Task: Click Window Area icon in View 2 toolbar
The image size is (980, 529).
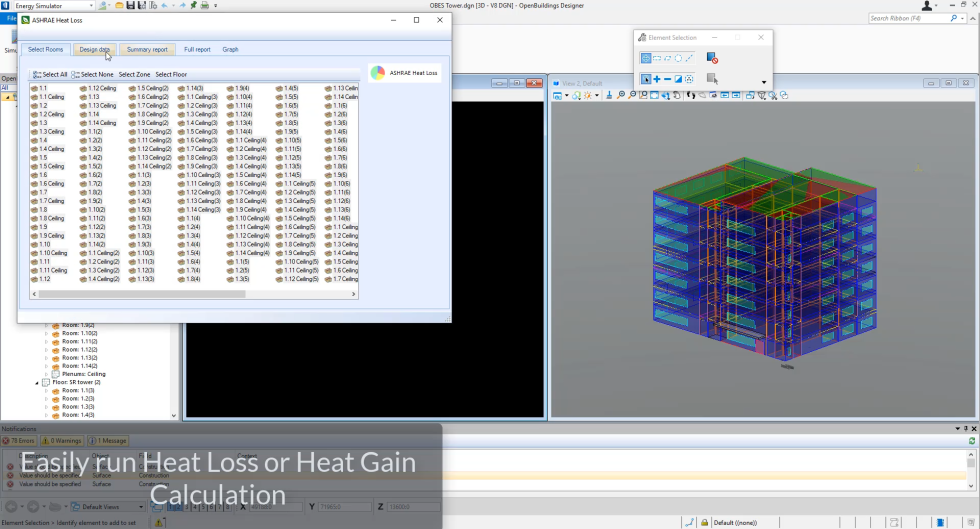Action: (643, 96)
